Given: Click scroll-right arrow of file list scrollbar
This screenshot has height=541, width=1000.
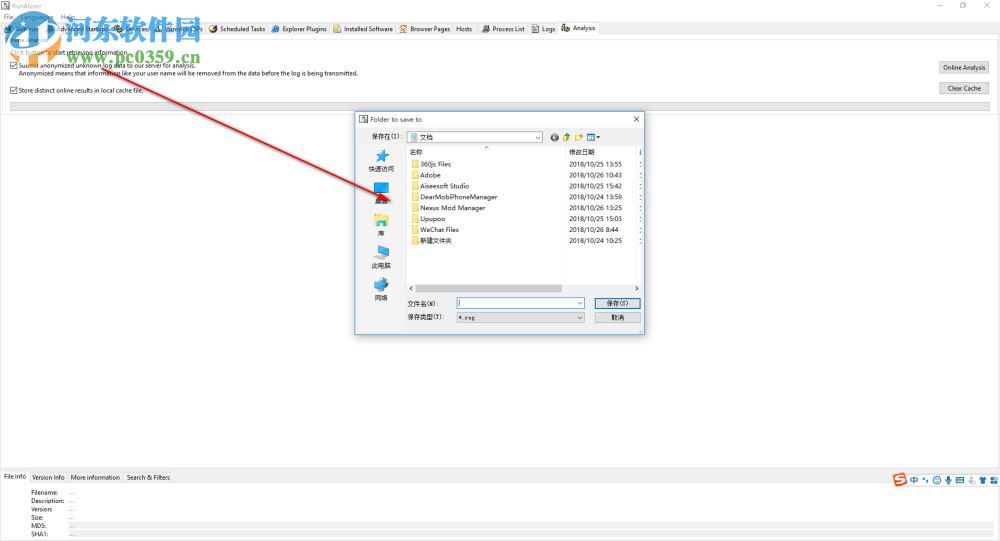Looking at the screenshot, I should [636, 288].
